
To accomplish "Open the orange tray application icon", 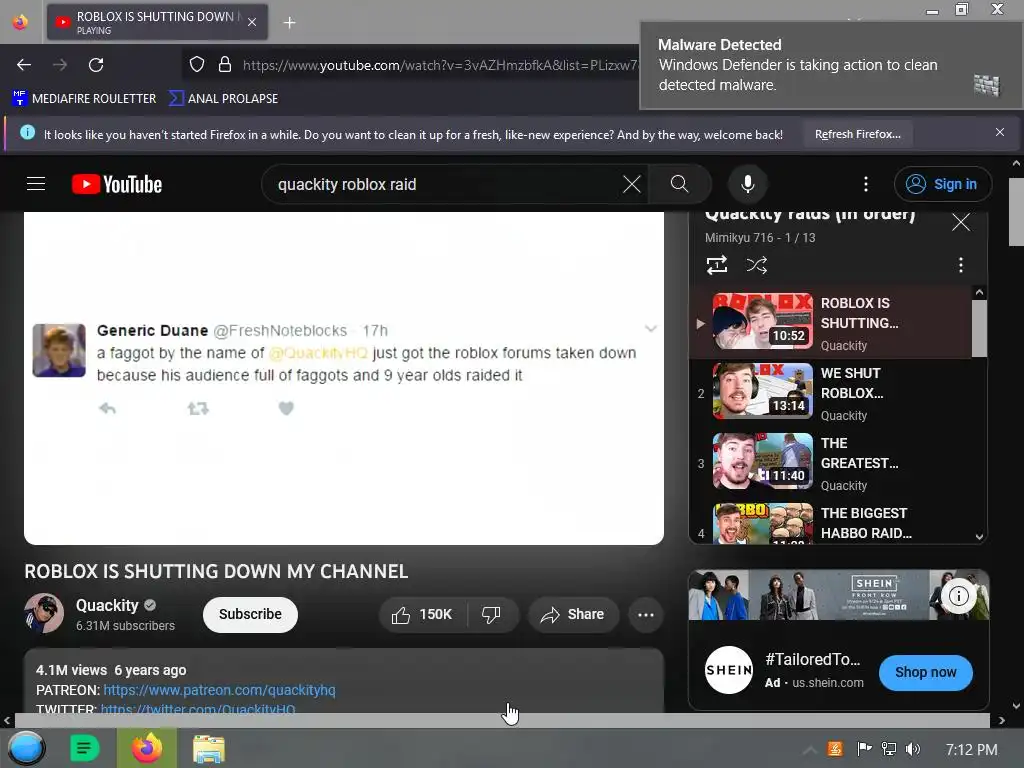I will [835, 749].
